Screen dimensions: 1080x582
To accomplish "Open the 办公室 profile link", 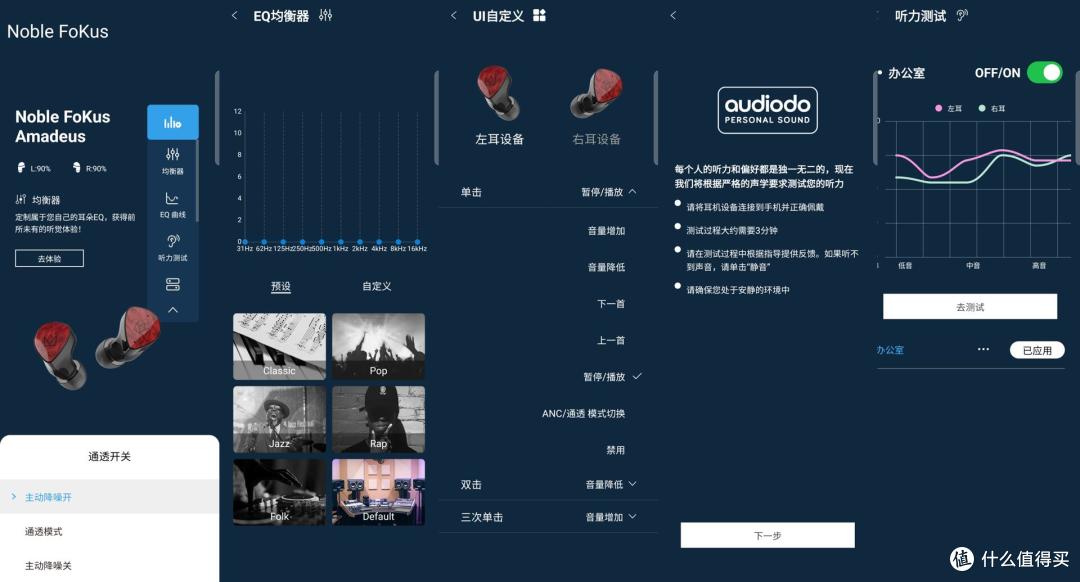I will coord(890,350).
